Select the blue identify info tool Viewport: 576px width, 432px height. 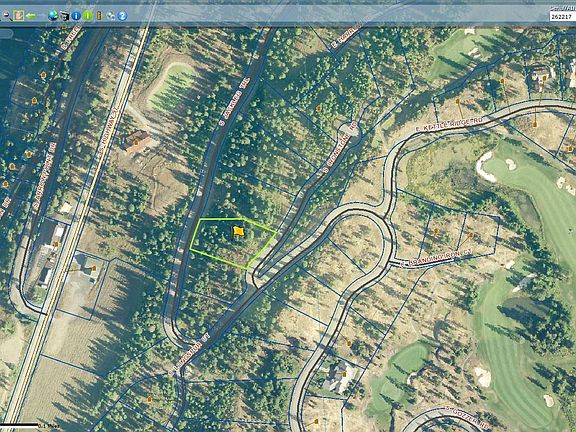coord(76,15)
